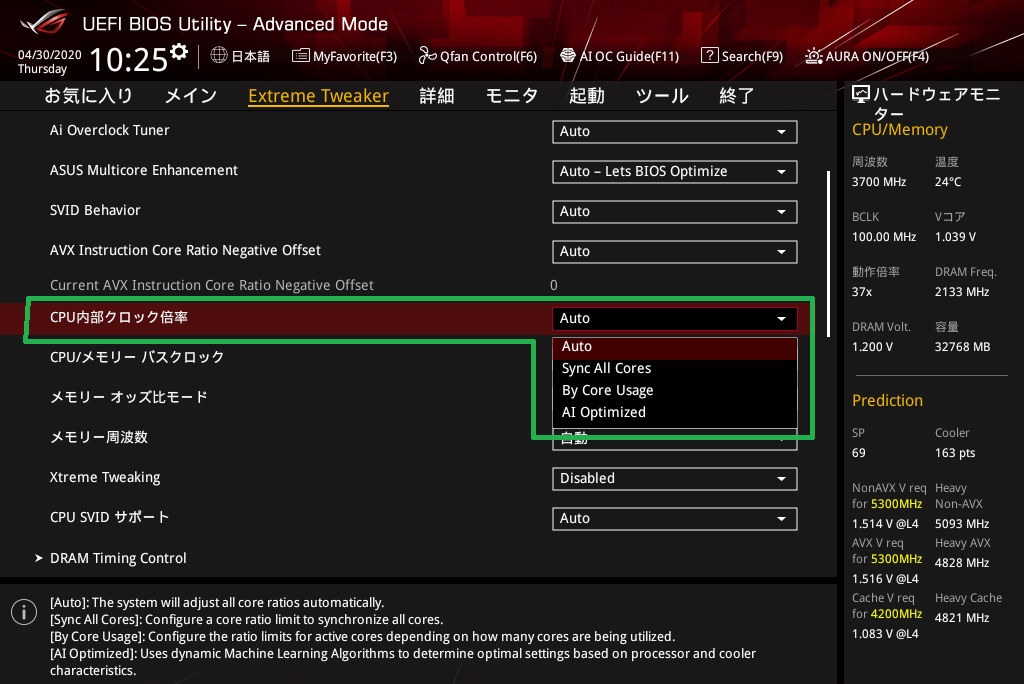
Task: Expand DRAM Timing Control submenu
Action: tap(118, 558)
